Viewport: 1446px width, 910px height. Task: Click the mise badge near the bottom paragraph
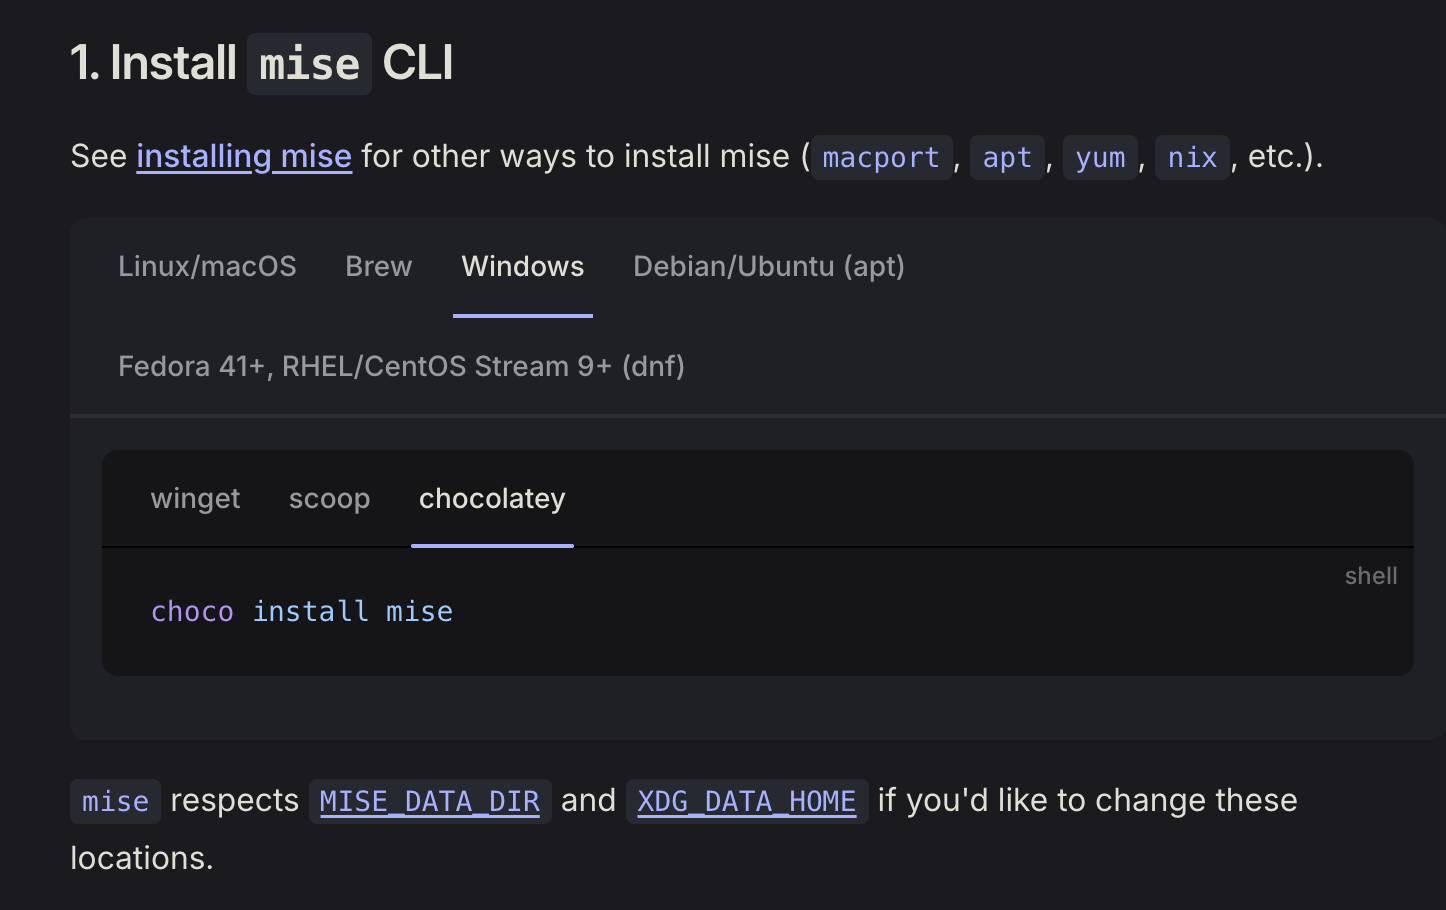114,800
